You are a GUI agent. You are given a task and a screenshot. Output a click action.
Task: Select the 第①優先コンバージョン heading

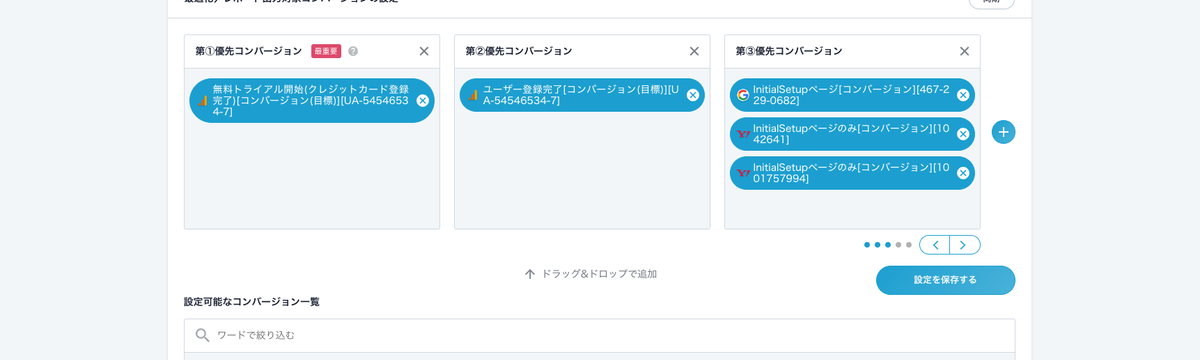(x=248, y=51)
